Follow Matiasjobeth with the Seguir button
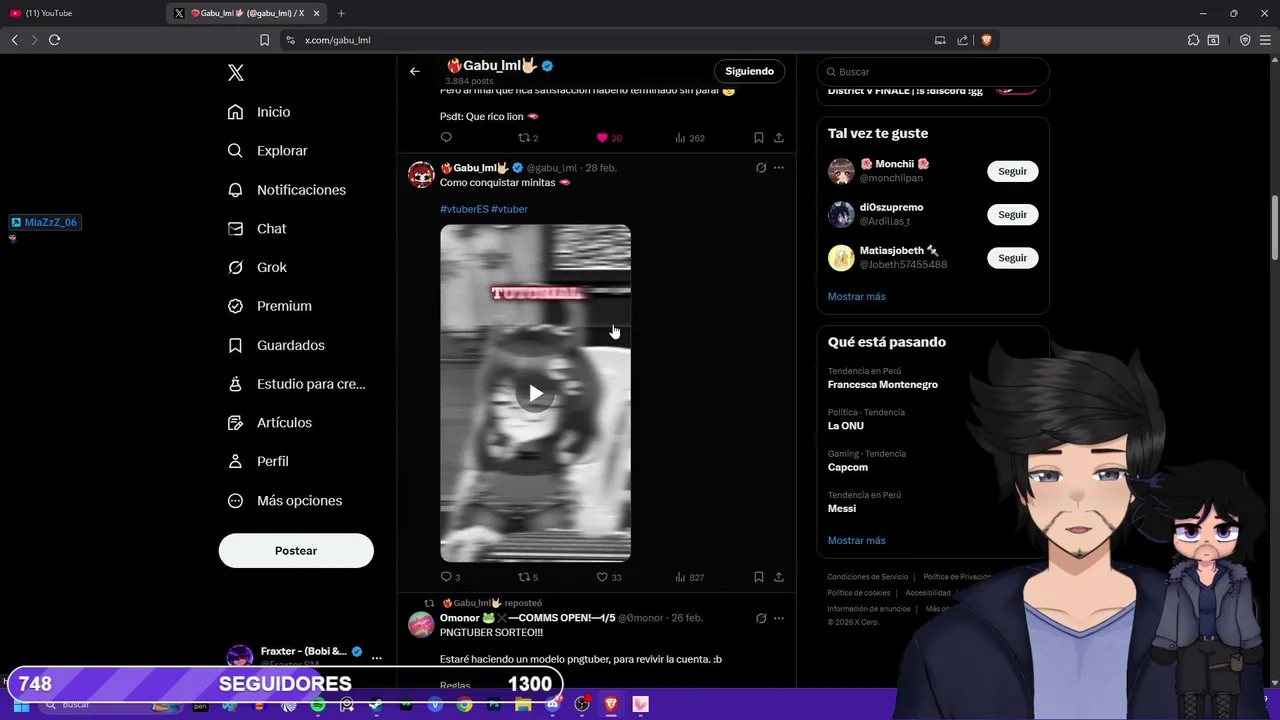This screenshot has height=720, width=1280. point(1012,258)
